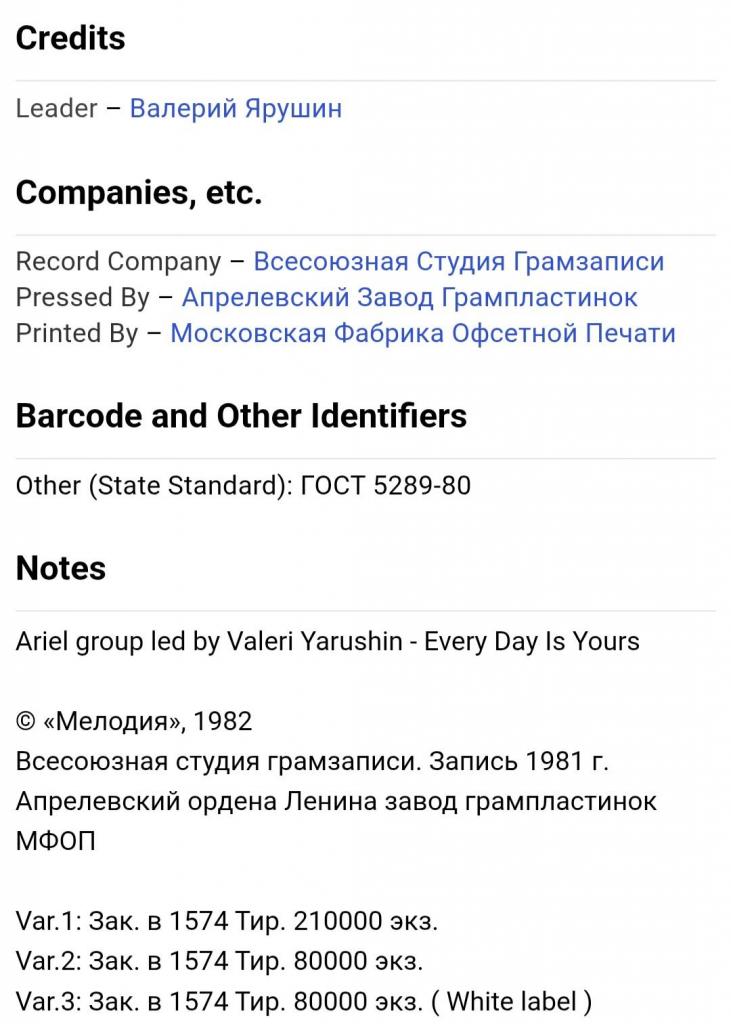This screenshot has height=1024, width=731.
Task: Open the Московская Фабрика Офсетной Печати link
Action: 422,333
